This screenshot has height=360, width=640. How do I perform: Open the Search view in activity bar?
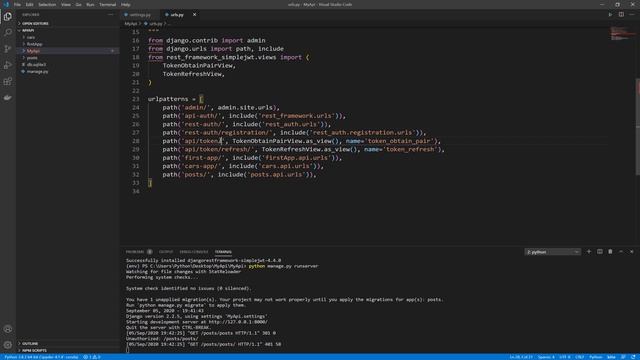8,32
